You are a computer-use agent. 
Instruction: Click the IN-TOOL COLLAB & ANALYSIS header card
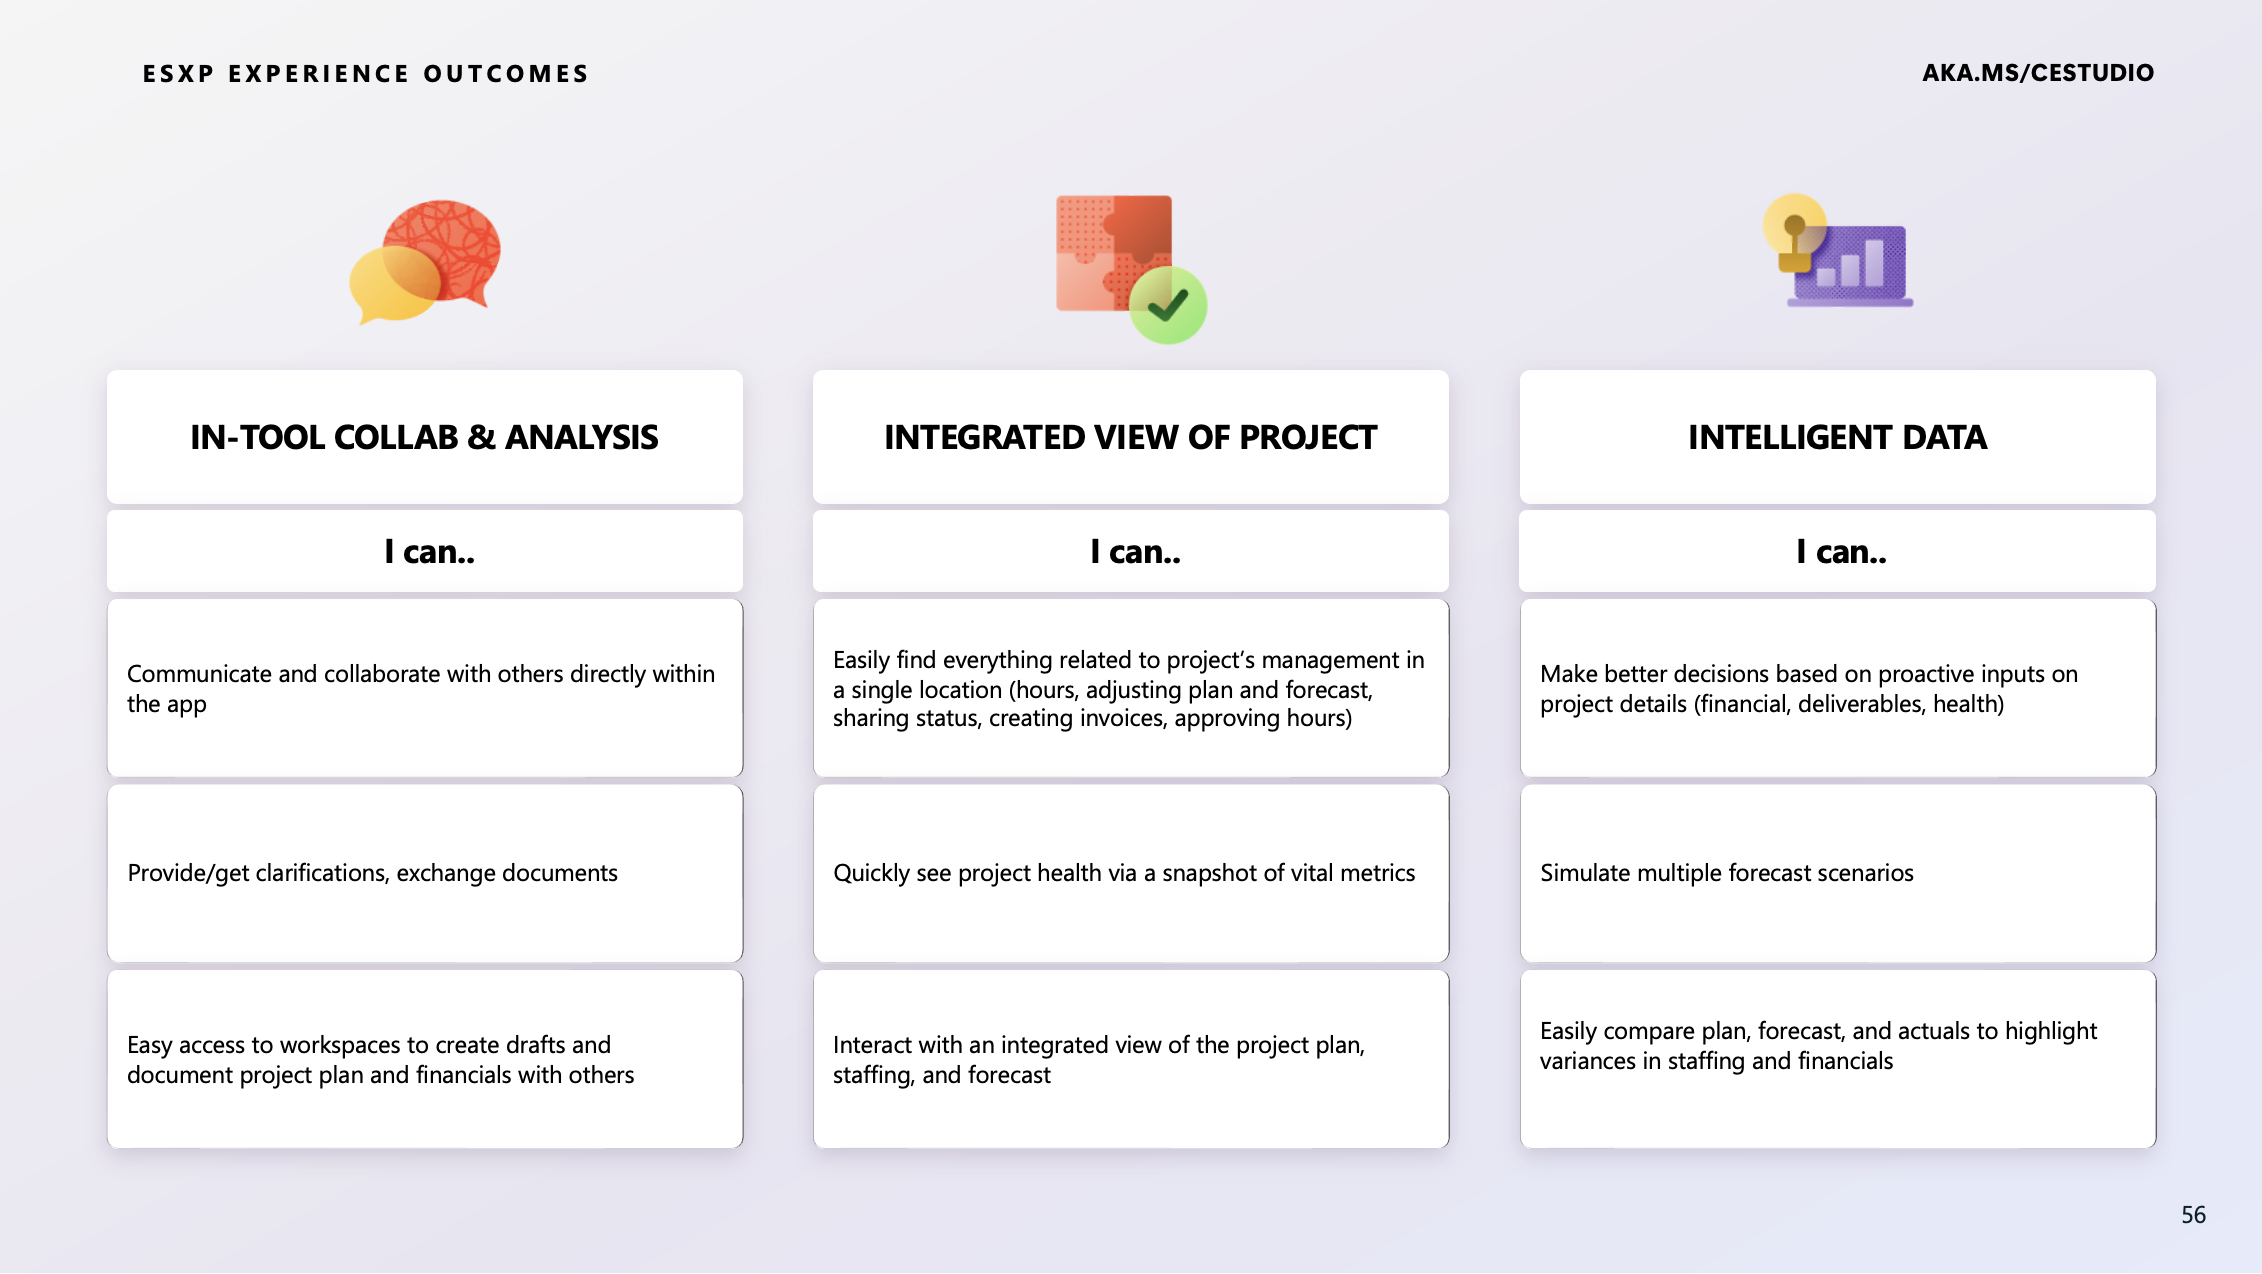pyautogui.click(x=425, y=437)
